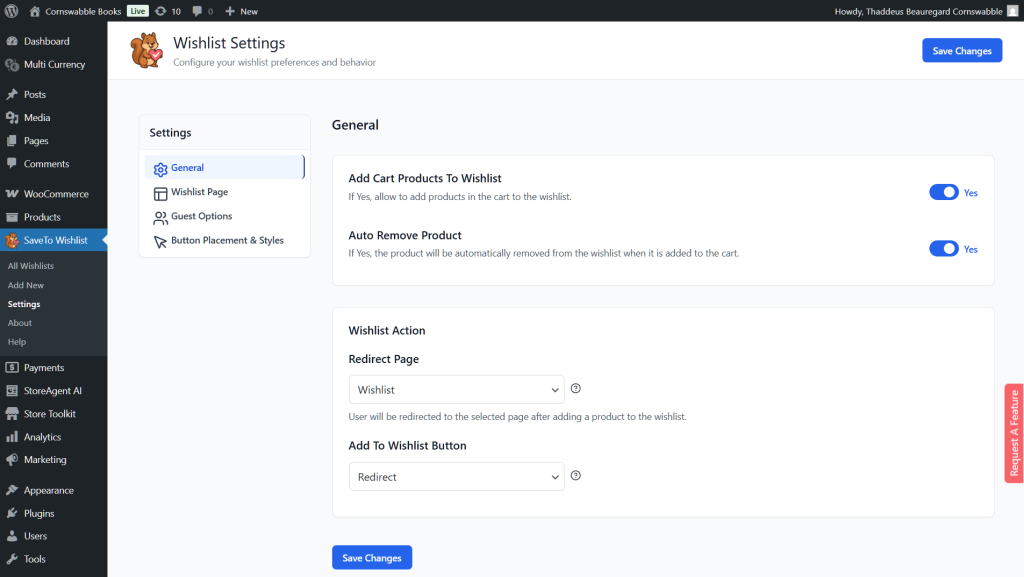Click the people icon beside Guest Options
The height and width of the screenshot is (577, 1024).
(161, 216)
